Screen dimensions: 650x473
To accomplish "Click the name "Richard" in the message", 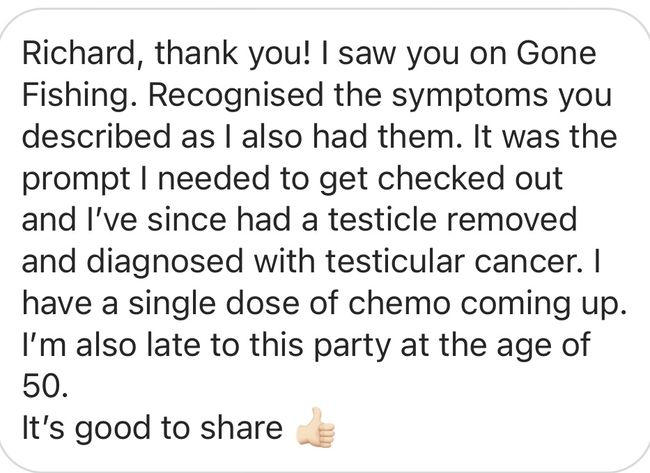I will coord(78,54).
